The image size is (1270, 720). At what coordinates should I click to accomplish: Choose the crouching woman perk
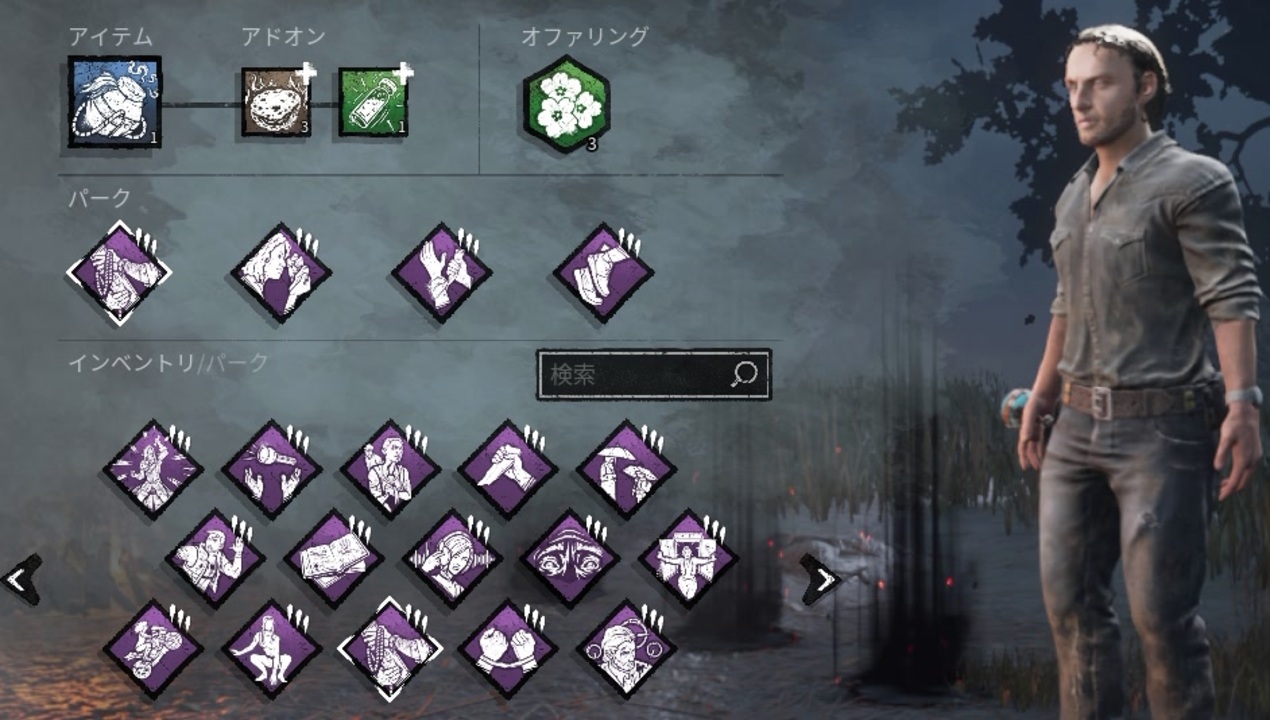(x=271, y=648)
